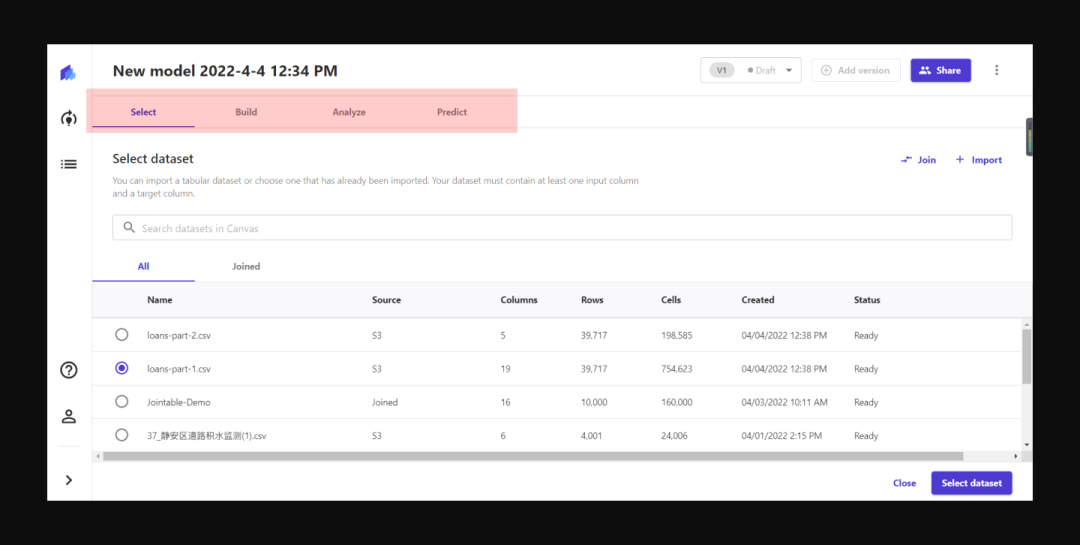The height and width of the screenshot is (545, 1080).
Task: Click the Close link
Action: tap(904, 483)
